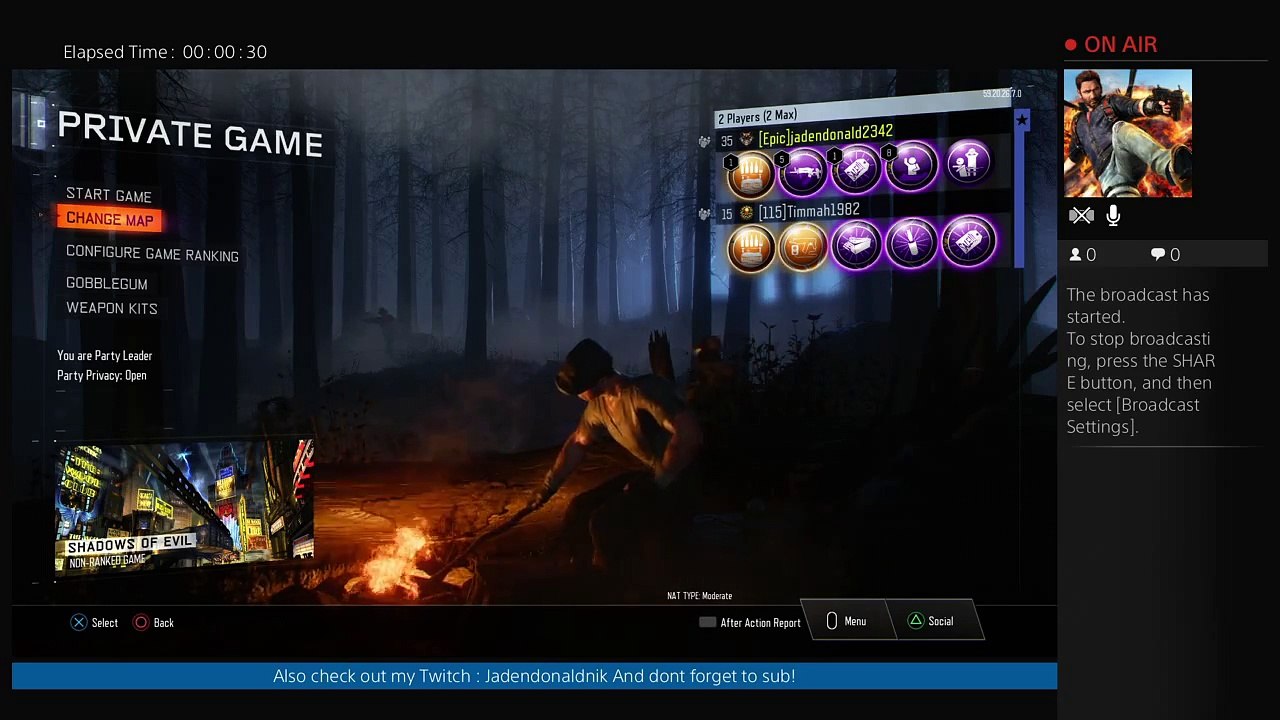This screenshot has width=1280, height=720.
Task: Pick jadendonald2342's purple price-tag gobblegum
Action: [x=858, y=169]
